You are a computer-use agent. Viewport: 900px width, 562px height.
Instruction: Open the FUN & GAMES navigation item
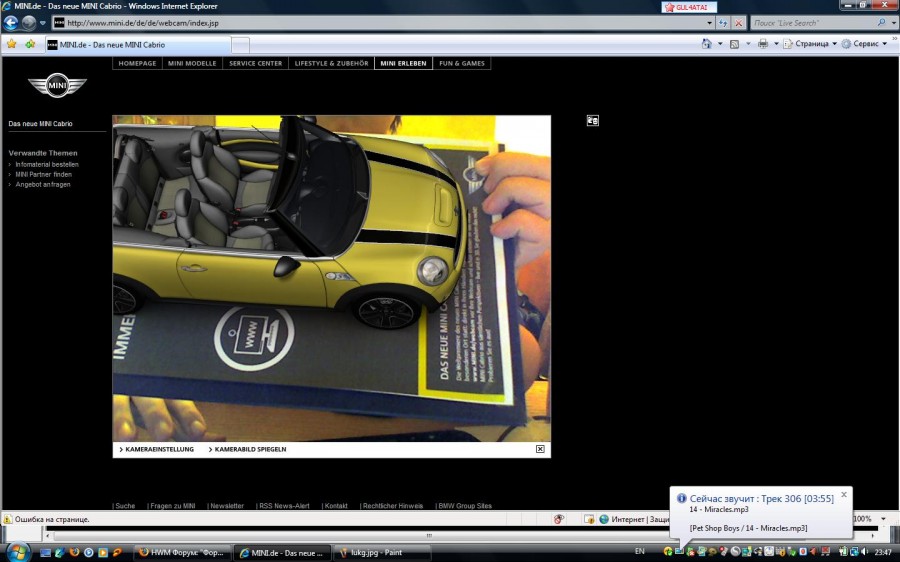(x=462, y=64)
